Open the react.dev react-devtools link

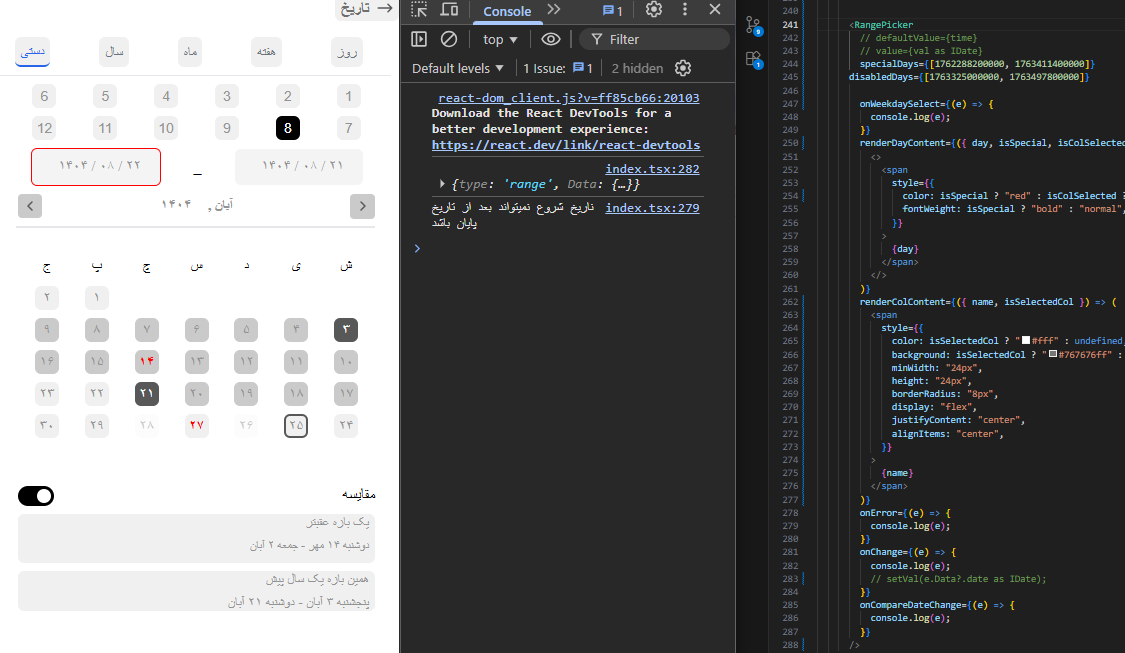click(565, 145)
